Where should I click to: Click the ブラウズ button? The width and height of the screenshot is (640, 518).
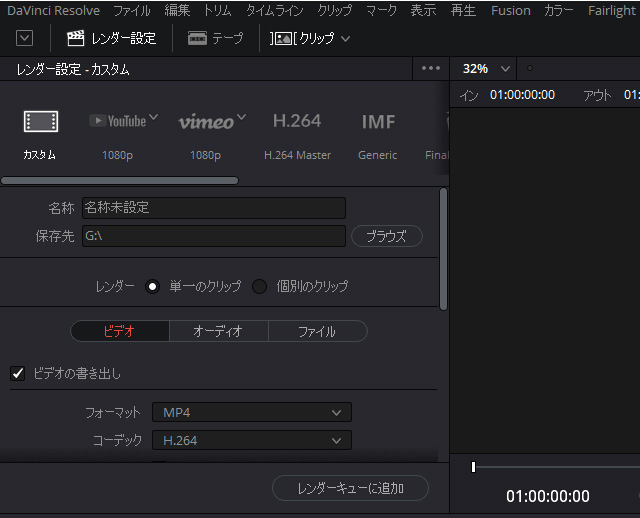coord(386,236)
